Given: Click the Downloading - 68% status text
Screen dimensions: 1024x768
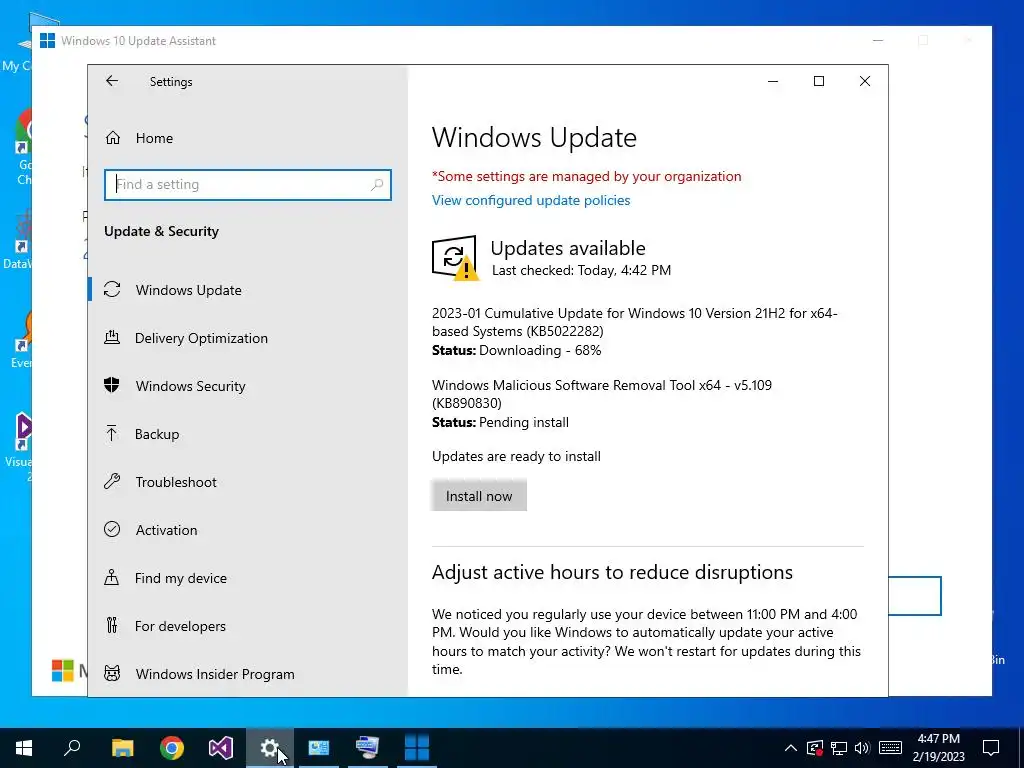Looking at the screenshot, I should [539, 351].
